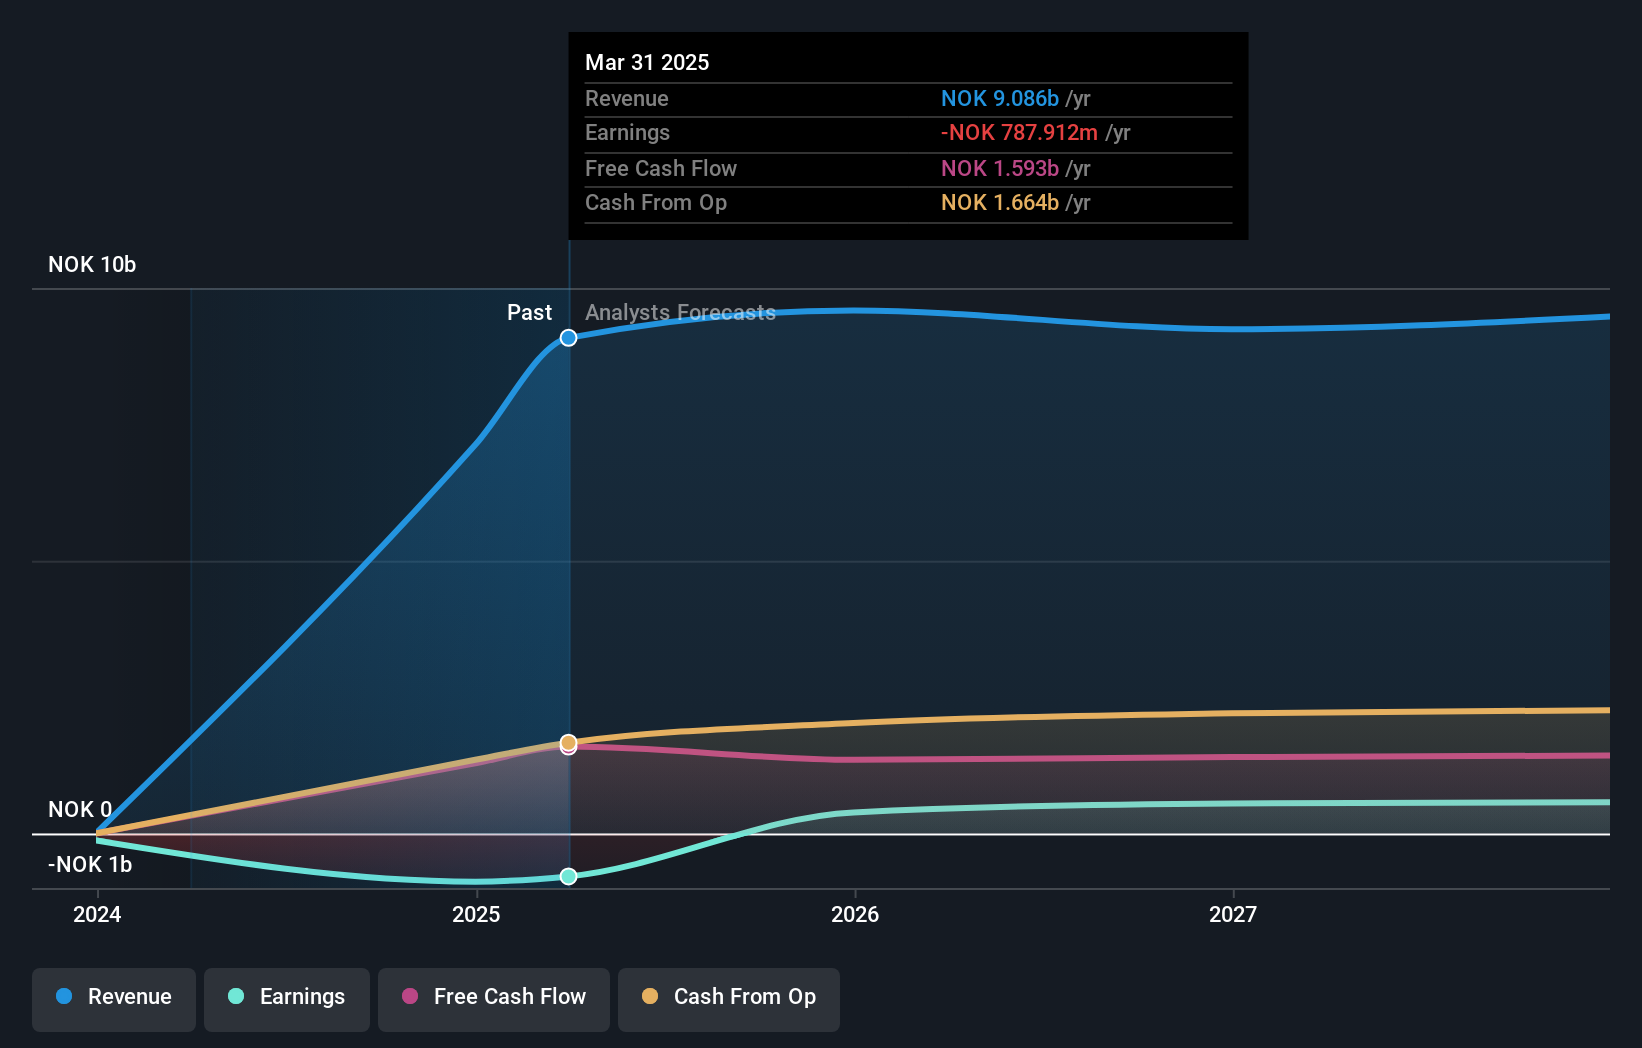Click the NOK 1.593b free cash flow value
The width and height of the screenshot is (1642, 1048).
[1000, 168]
